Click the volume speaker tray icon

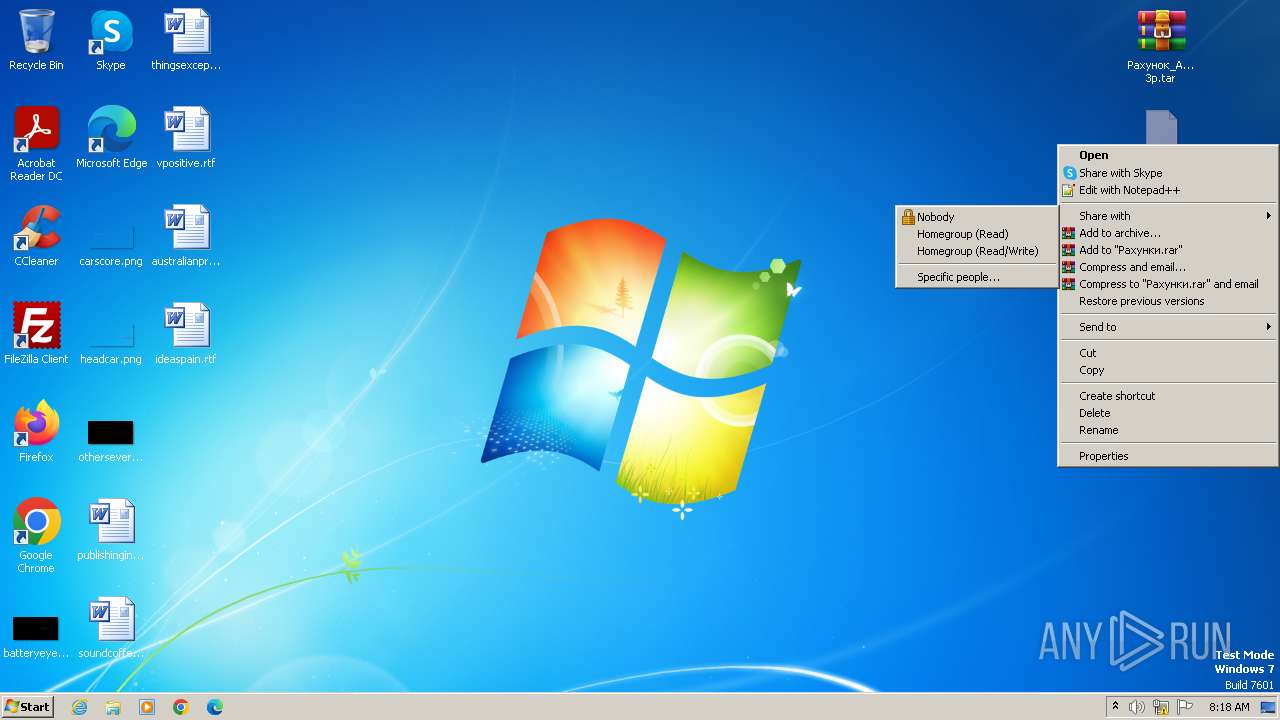(1137, 707)
